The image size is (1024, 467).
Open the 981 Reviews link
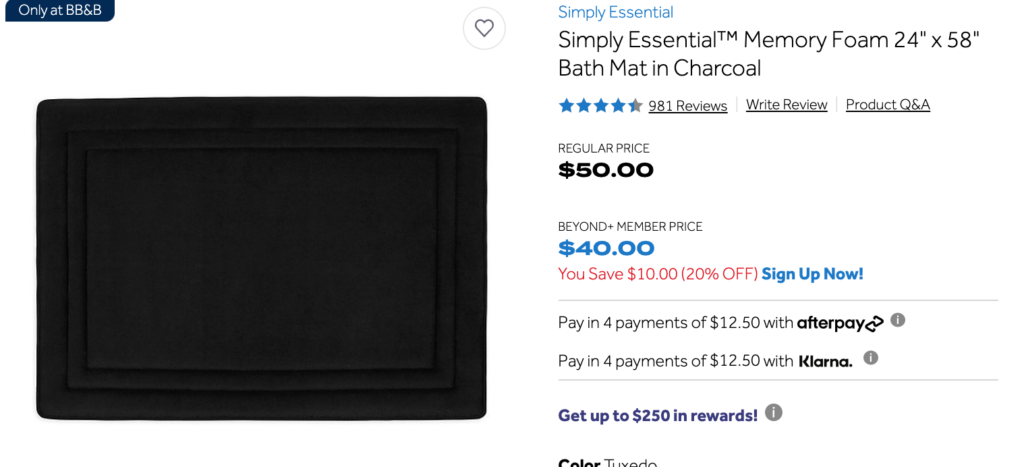(688, 106)
